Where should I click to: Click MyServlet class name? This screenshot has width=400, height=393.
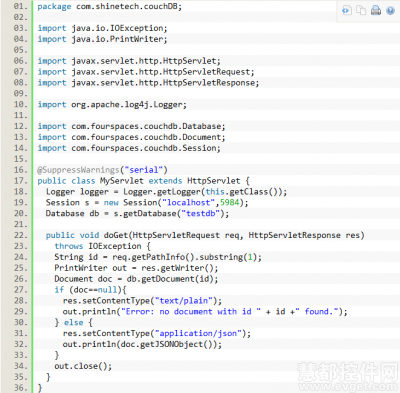pos(122,181)
